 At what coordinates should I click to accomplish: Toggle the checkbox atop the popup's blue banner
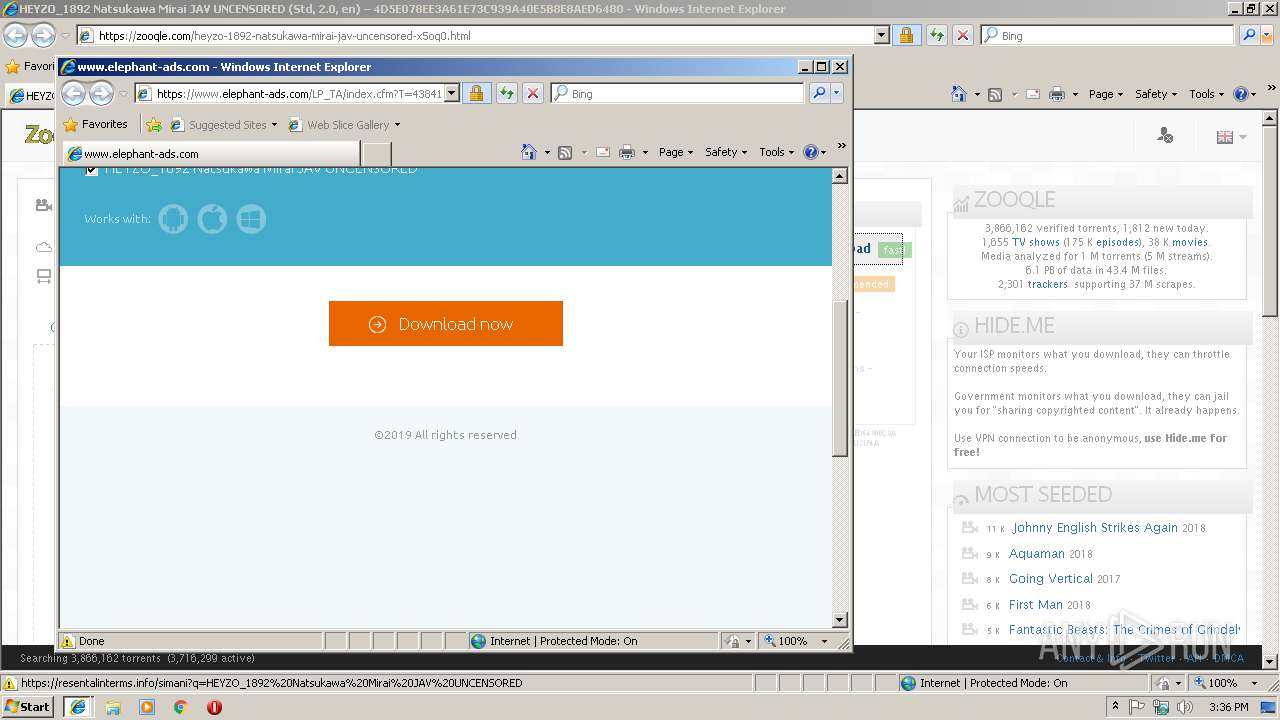[92, 170]
